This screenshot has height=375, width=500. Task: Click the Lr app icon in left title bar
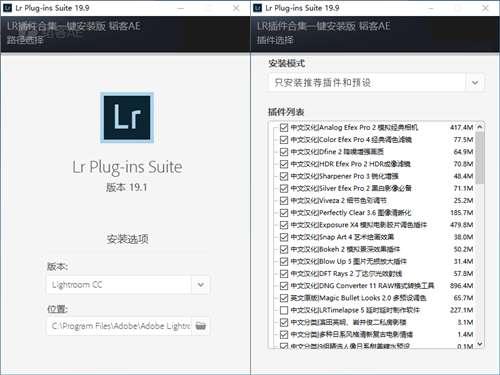pyautogui.click(x=7, y=8)
